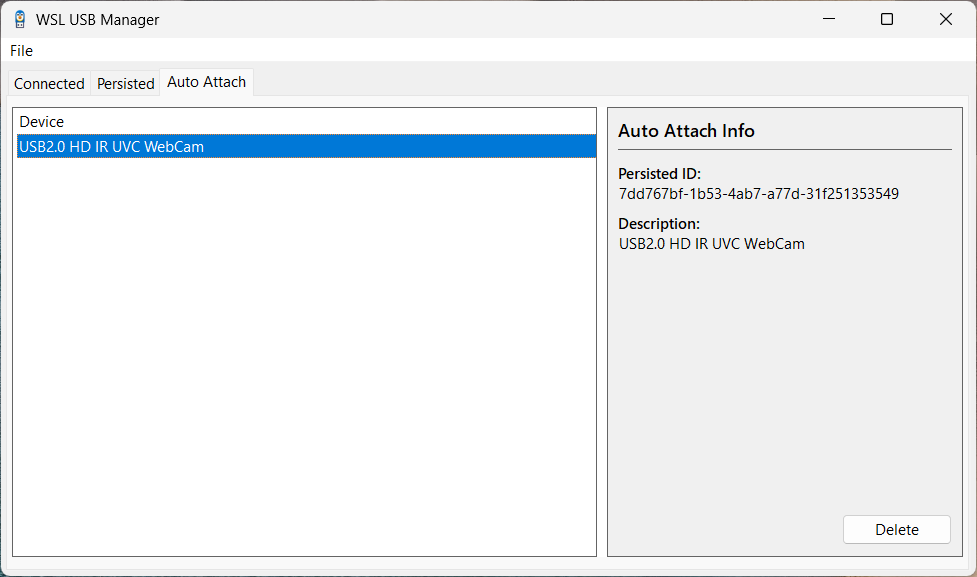Click the WSL USB Manager app icon

tap(20, 19)
